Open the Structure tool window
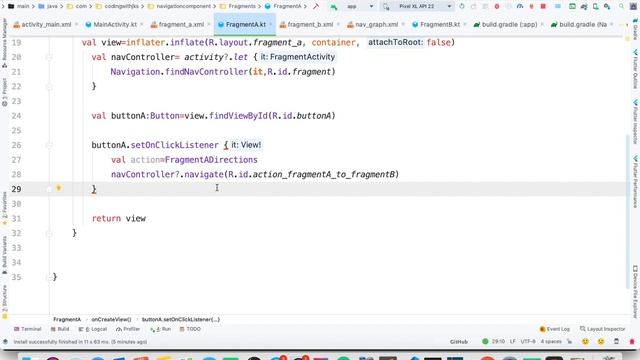 point(4,301)
